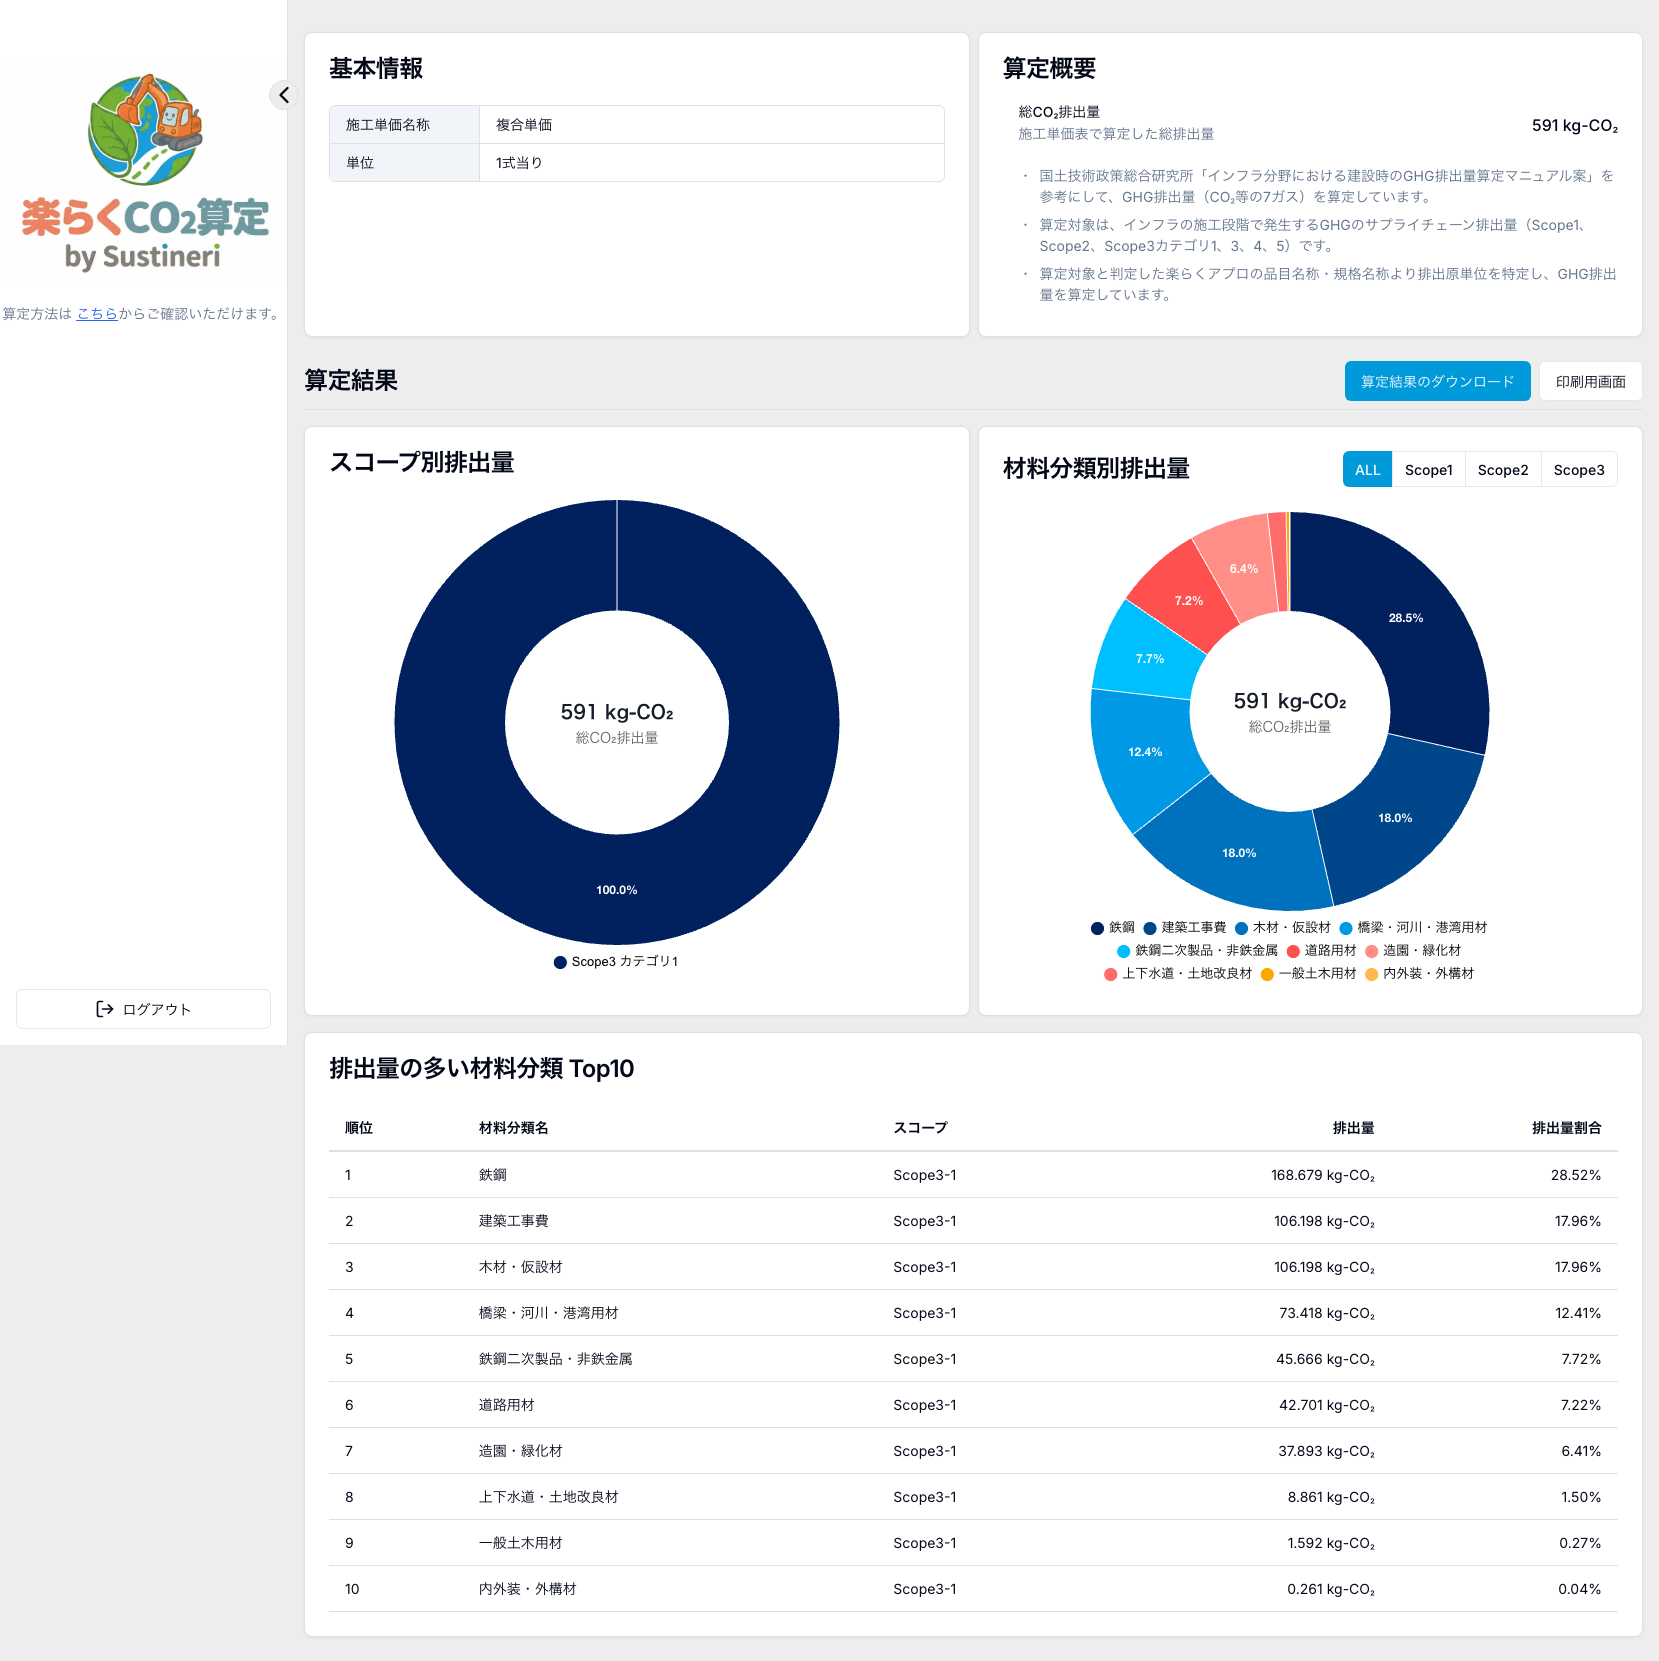Click the 排出量割合 column header

pyautogui.click(x=1566, y=1128)
